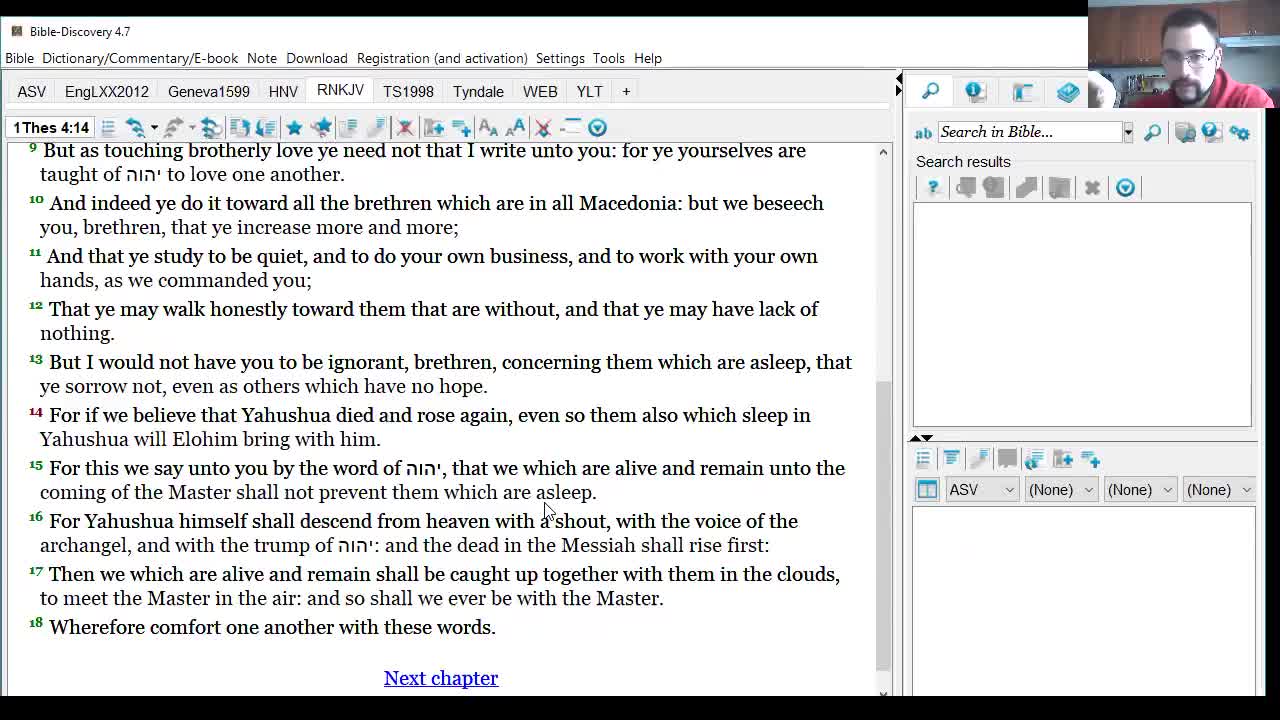Click the search help question icon
This screenshot has width=1280, height=720.
point(1211,132)
